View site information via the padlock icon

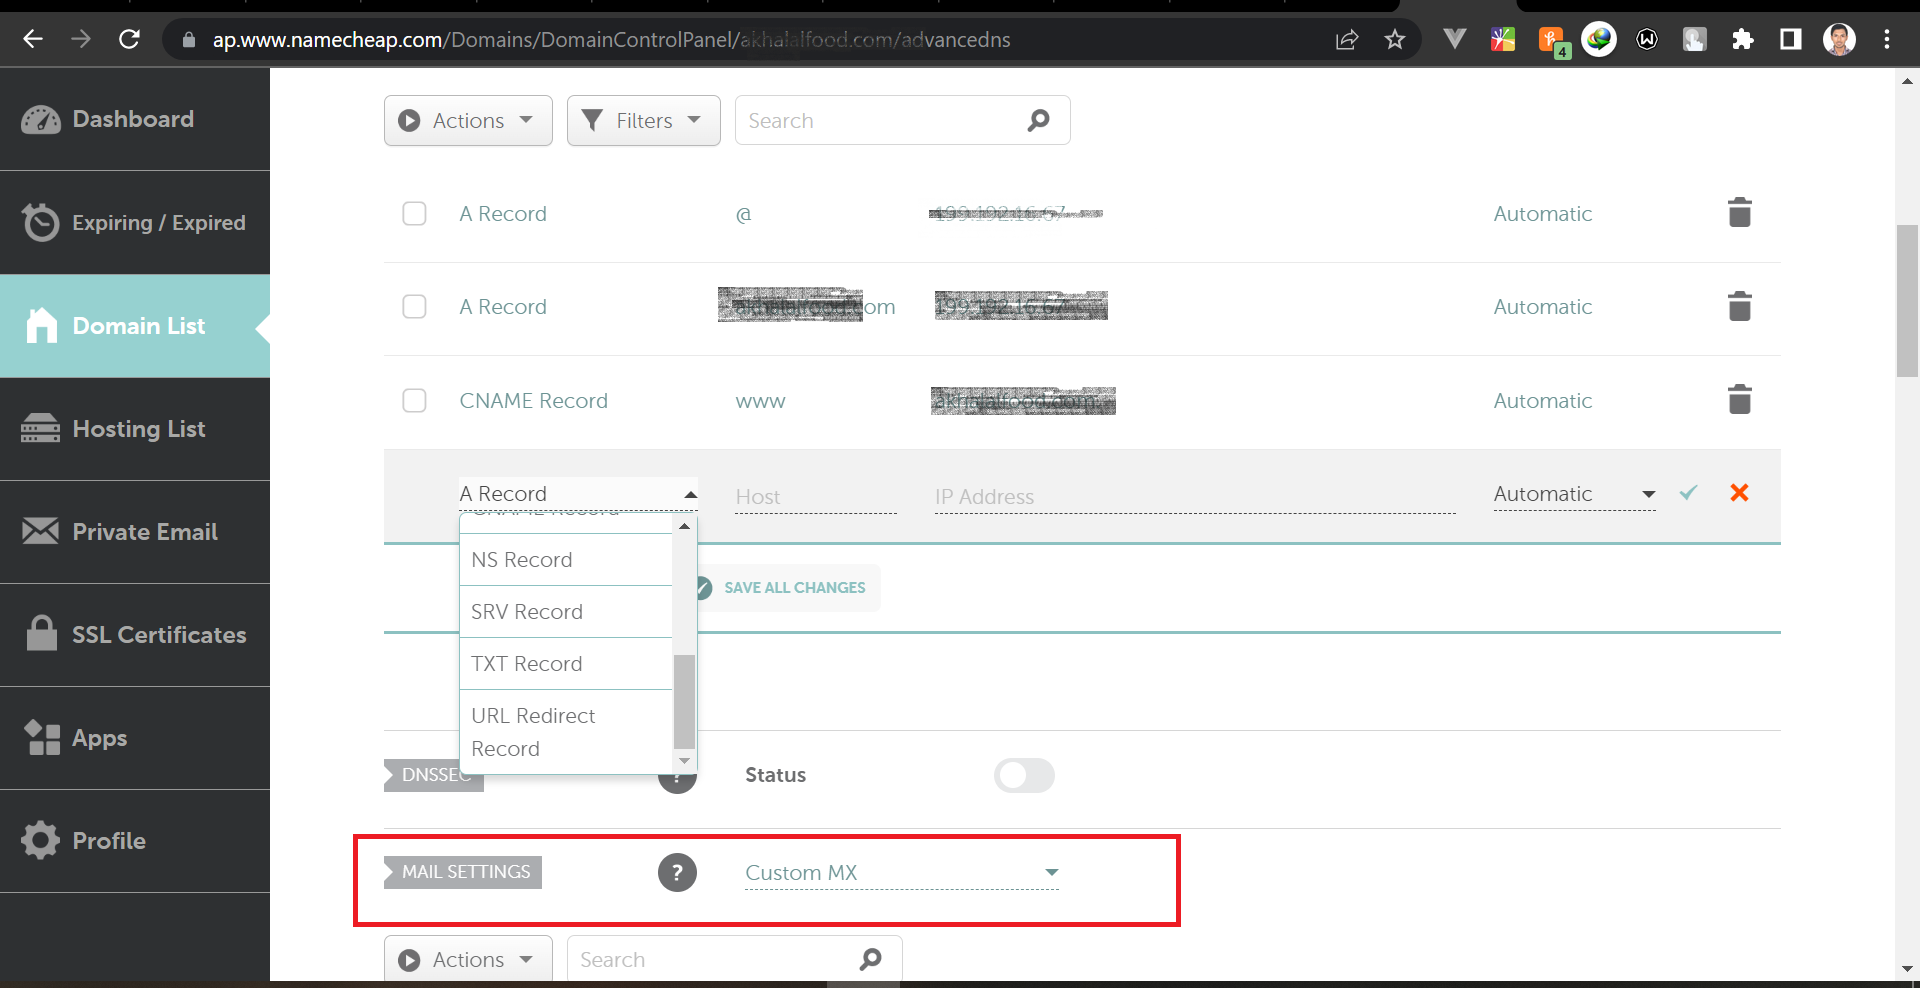pyautogui.click(x=188, y=40)
